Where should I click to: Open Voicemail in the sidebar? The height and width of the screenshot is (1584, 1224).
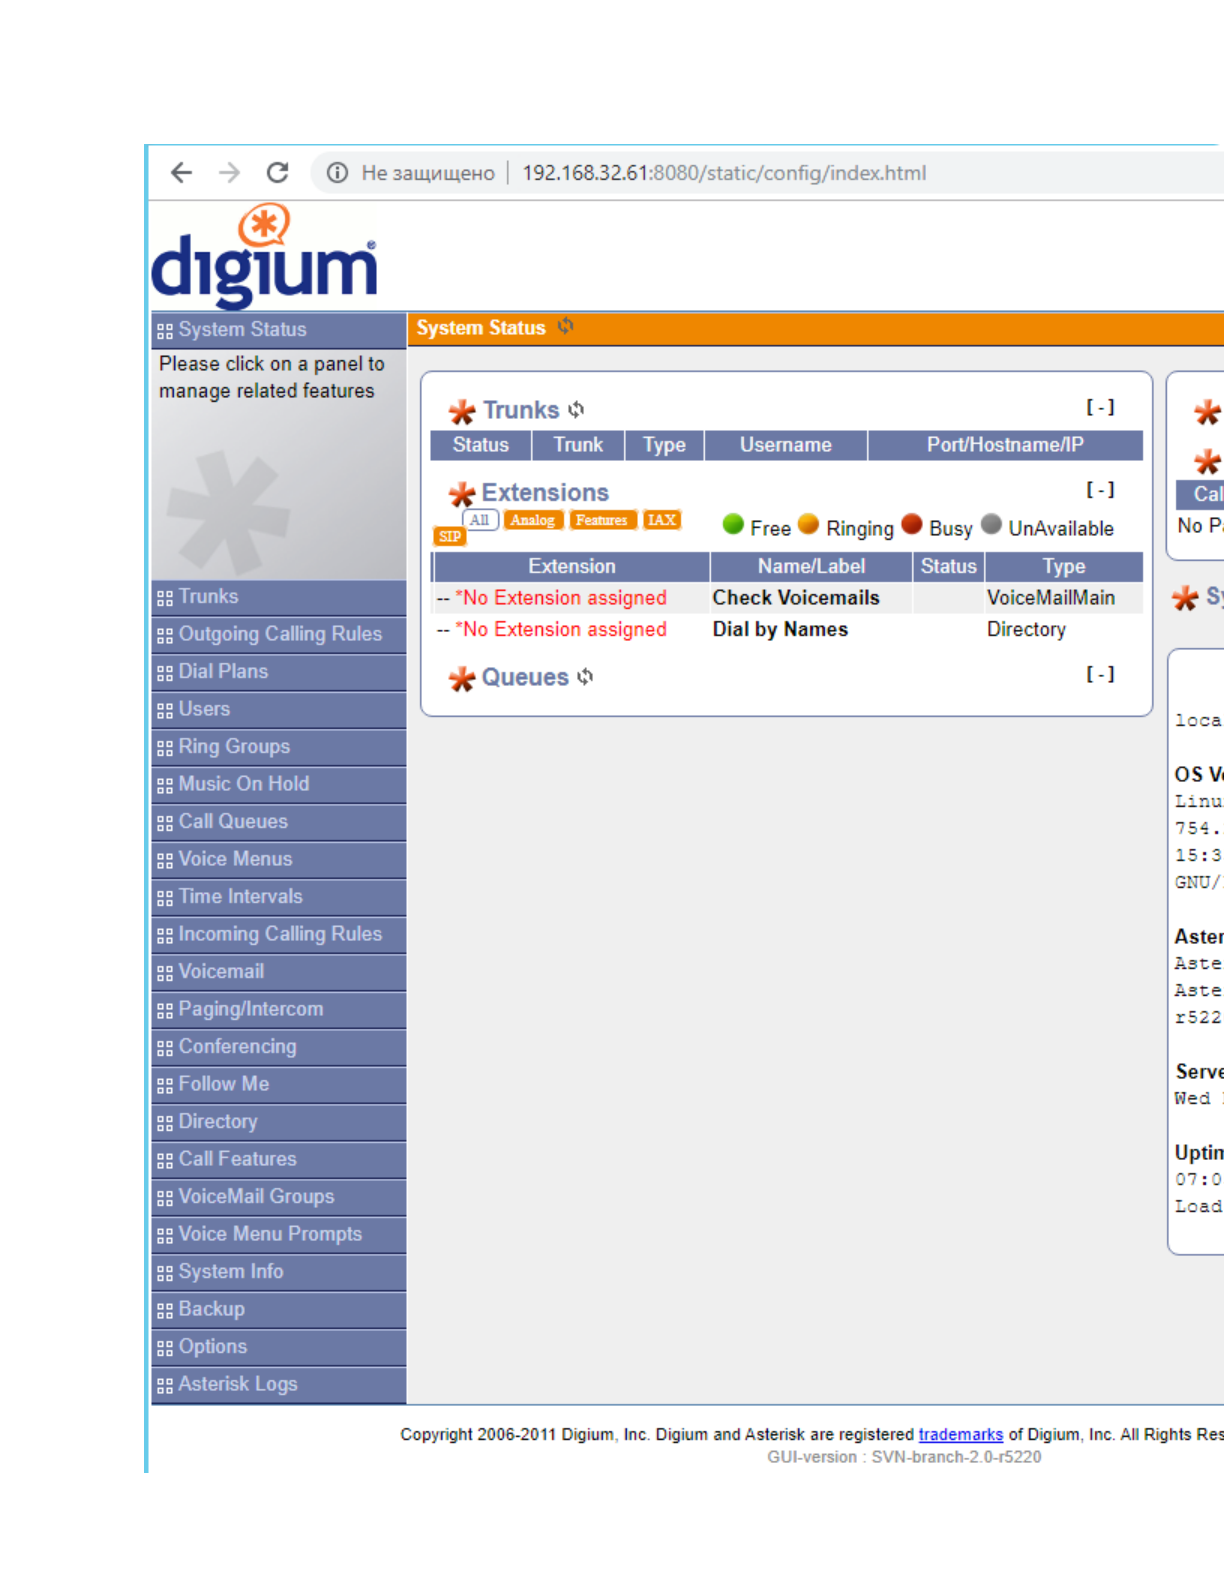279,972
